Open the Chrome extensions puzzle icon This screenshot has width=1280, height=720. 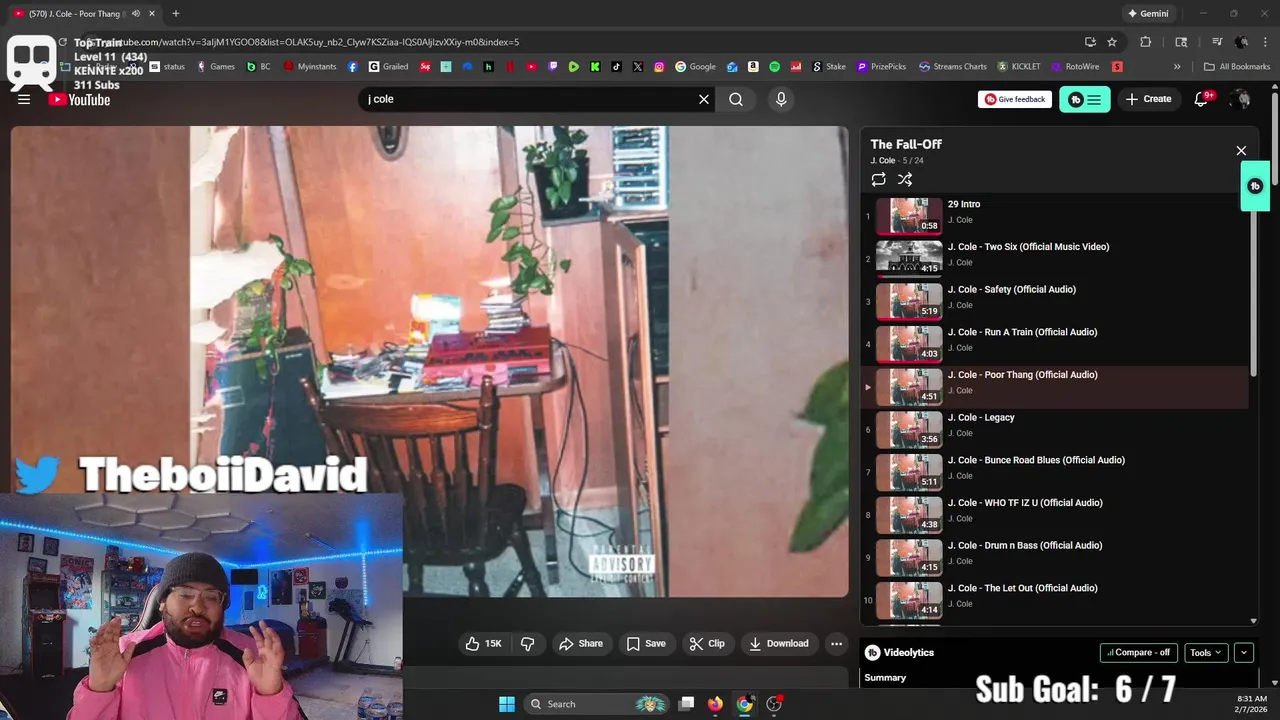[1146, 42]
